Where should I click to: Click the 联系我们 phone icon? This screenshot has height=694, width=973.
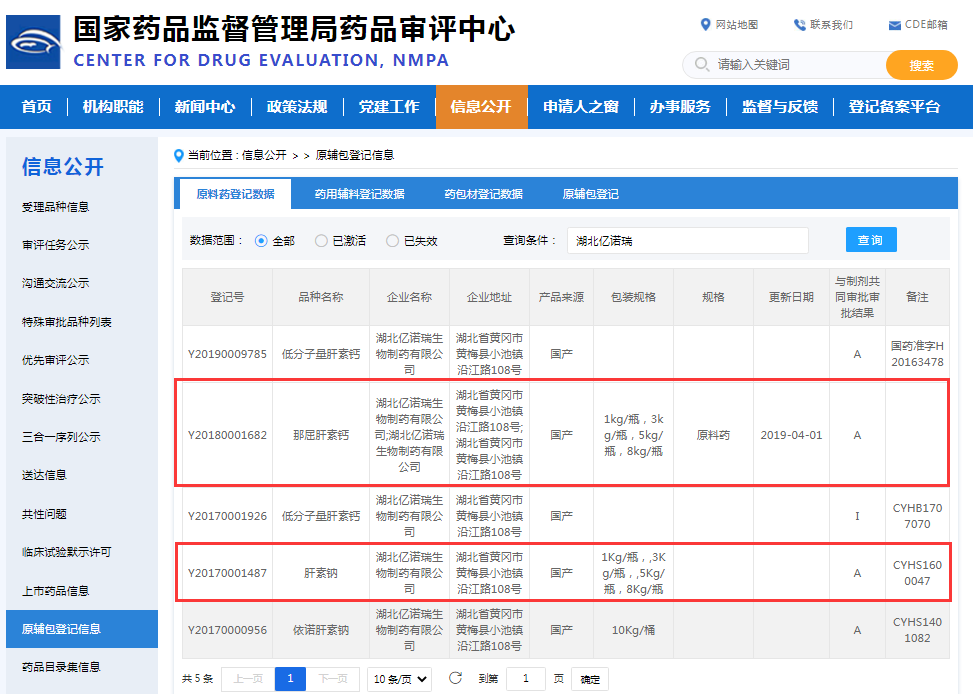click(x=799, y=25)
